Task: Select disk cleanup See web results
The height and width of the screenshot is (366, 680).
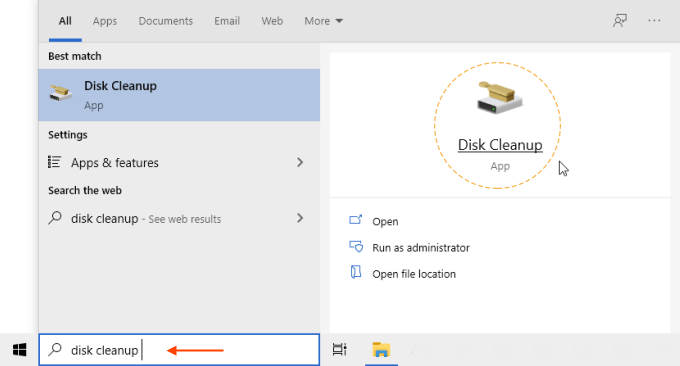Action: click(179, 218)
